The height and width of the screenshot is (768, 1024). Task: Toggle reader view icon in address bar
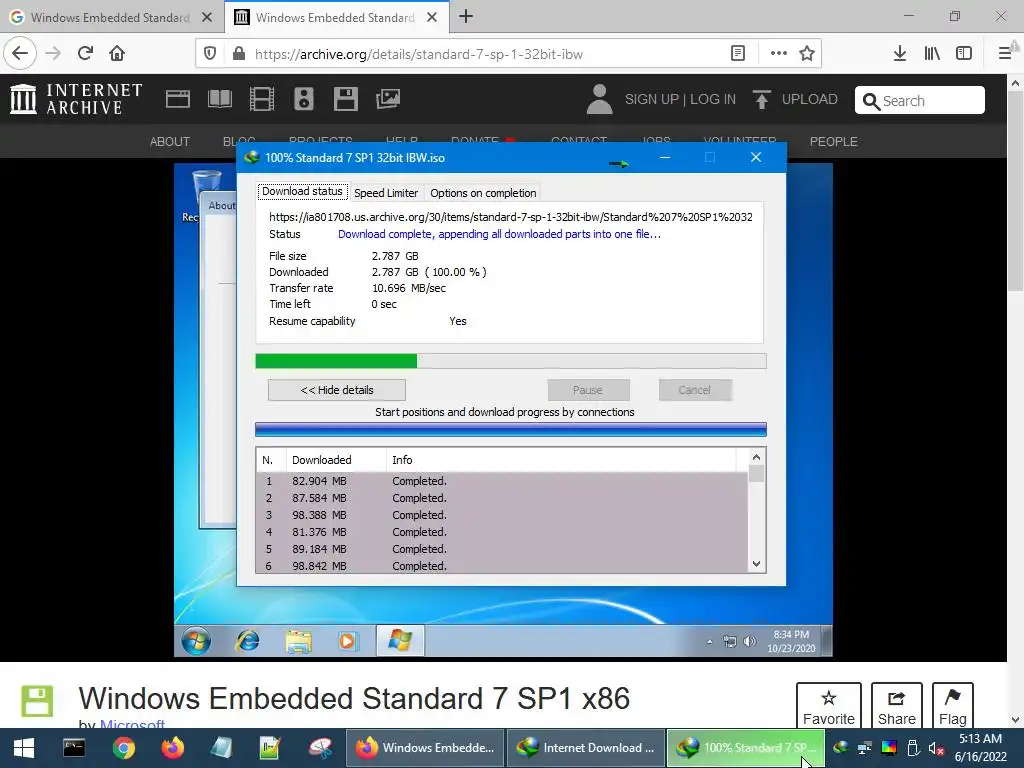pyautogui.click(x=738, y=54)
